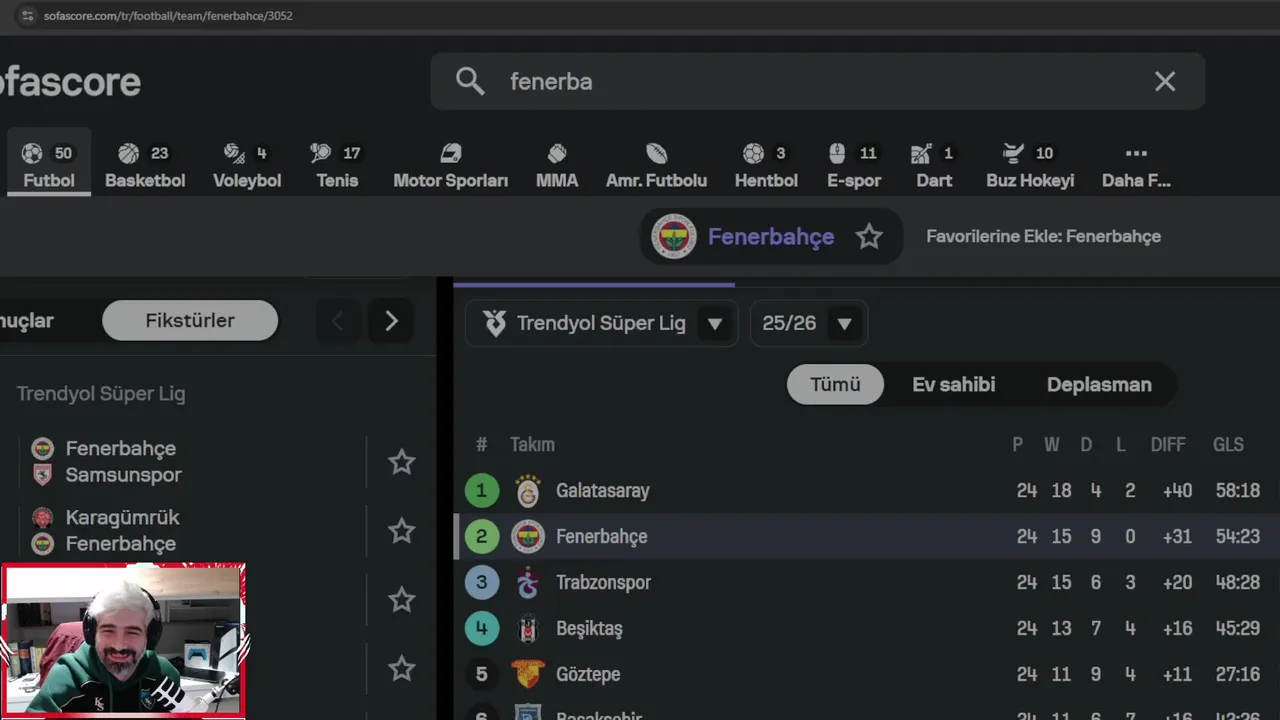The width and height of the screenshot is (1280, 720).
Task: Open the Trendyol Süper Lig dropdown
Action: pyautogui.click(x=602, y=323)
